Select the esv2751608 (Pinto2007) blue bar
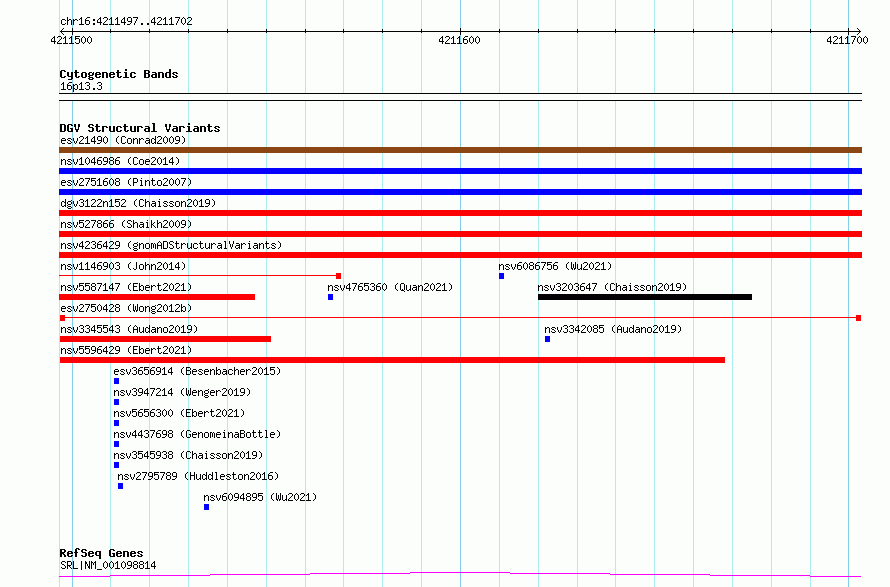Image resolution: width=890 pixels, height=587 pixels. [x=460, y=192]
